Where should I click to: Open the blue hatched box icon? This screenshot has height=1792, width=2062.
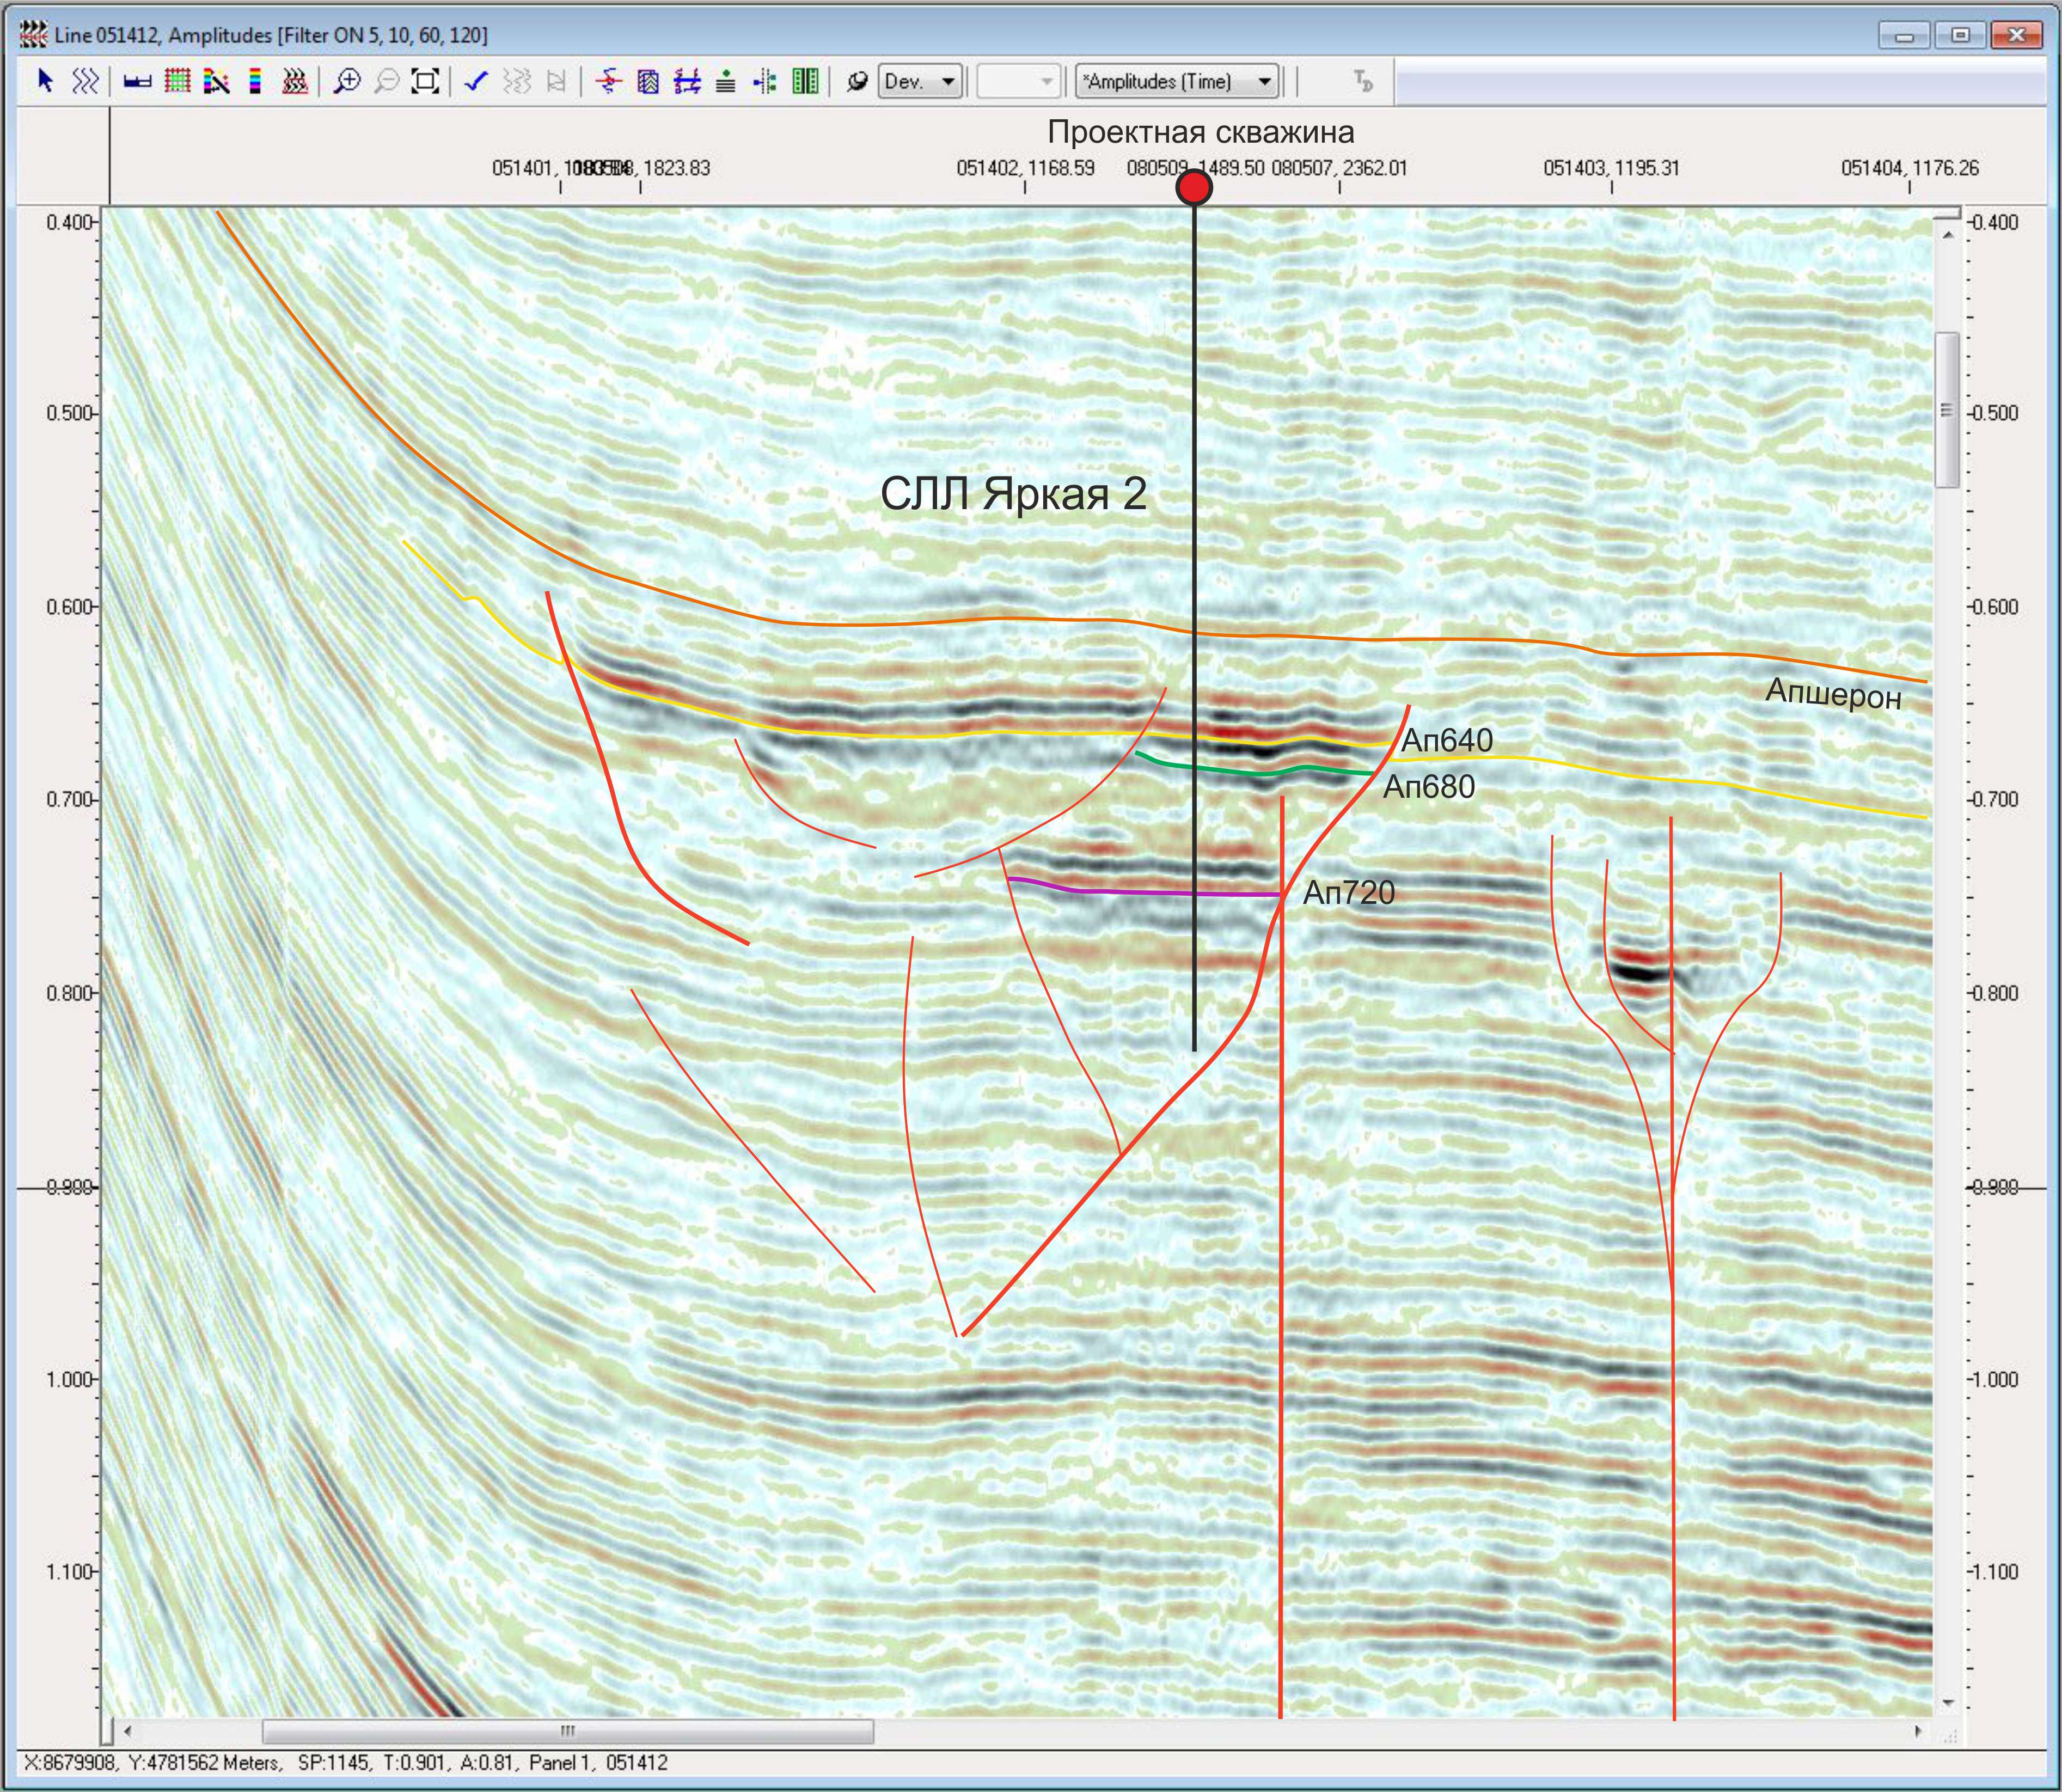[648, 81]
